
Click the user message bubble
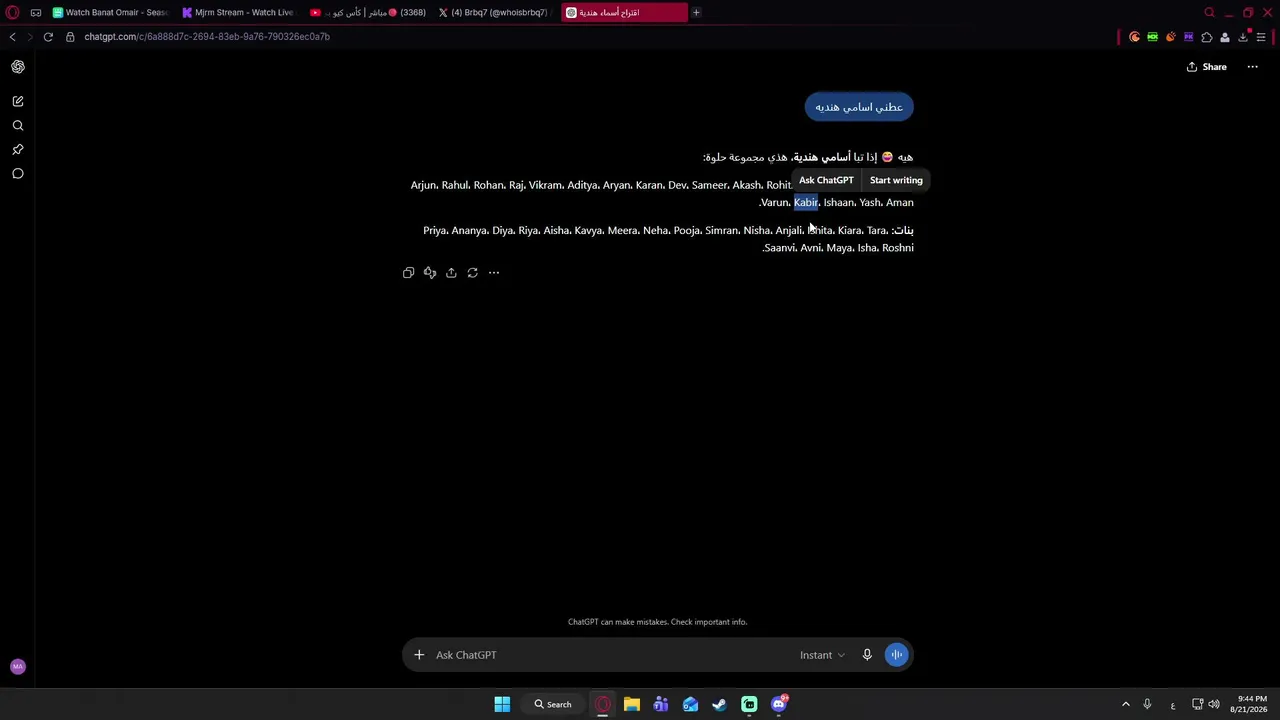point(859,107)
